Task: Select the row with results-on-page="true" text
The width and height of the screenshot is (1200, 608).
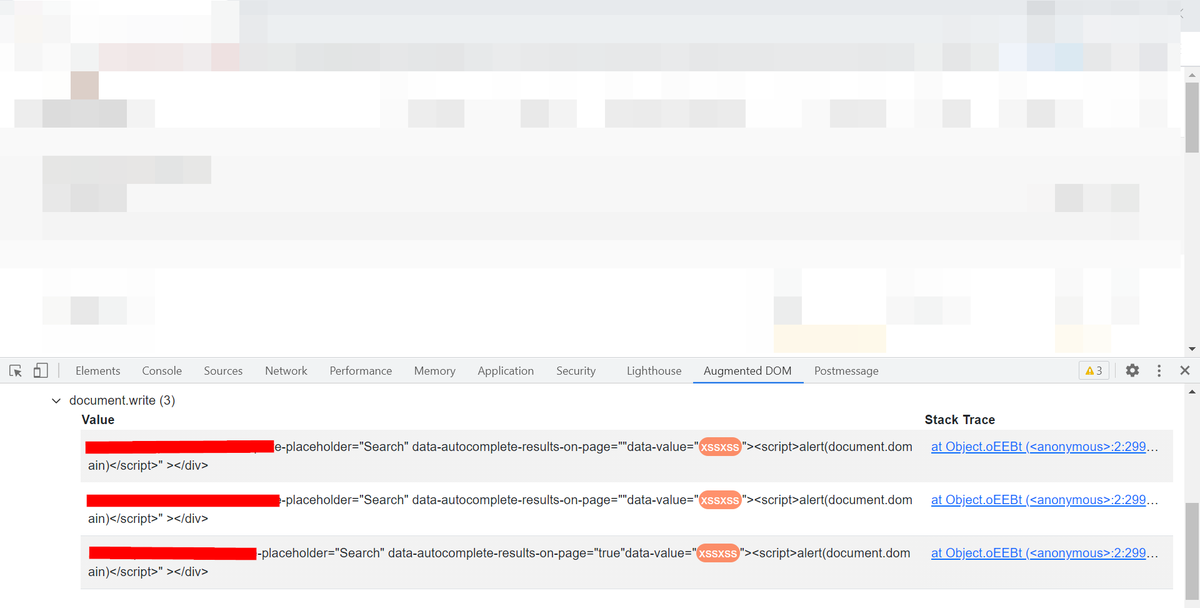Action: click(x=626, y=562)
